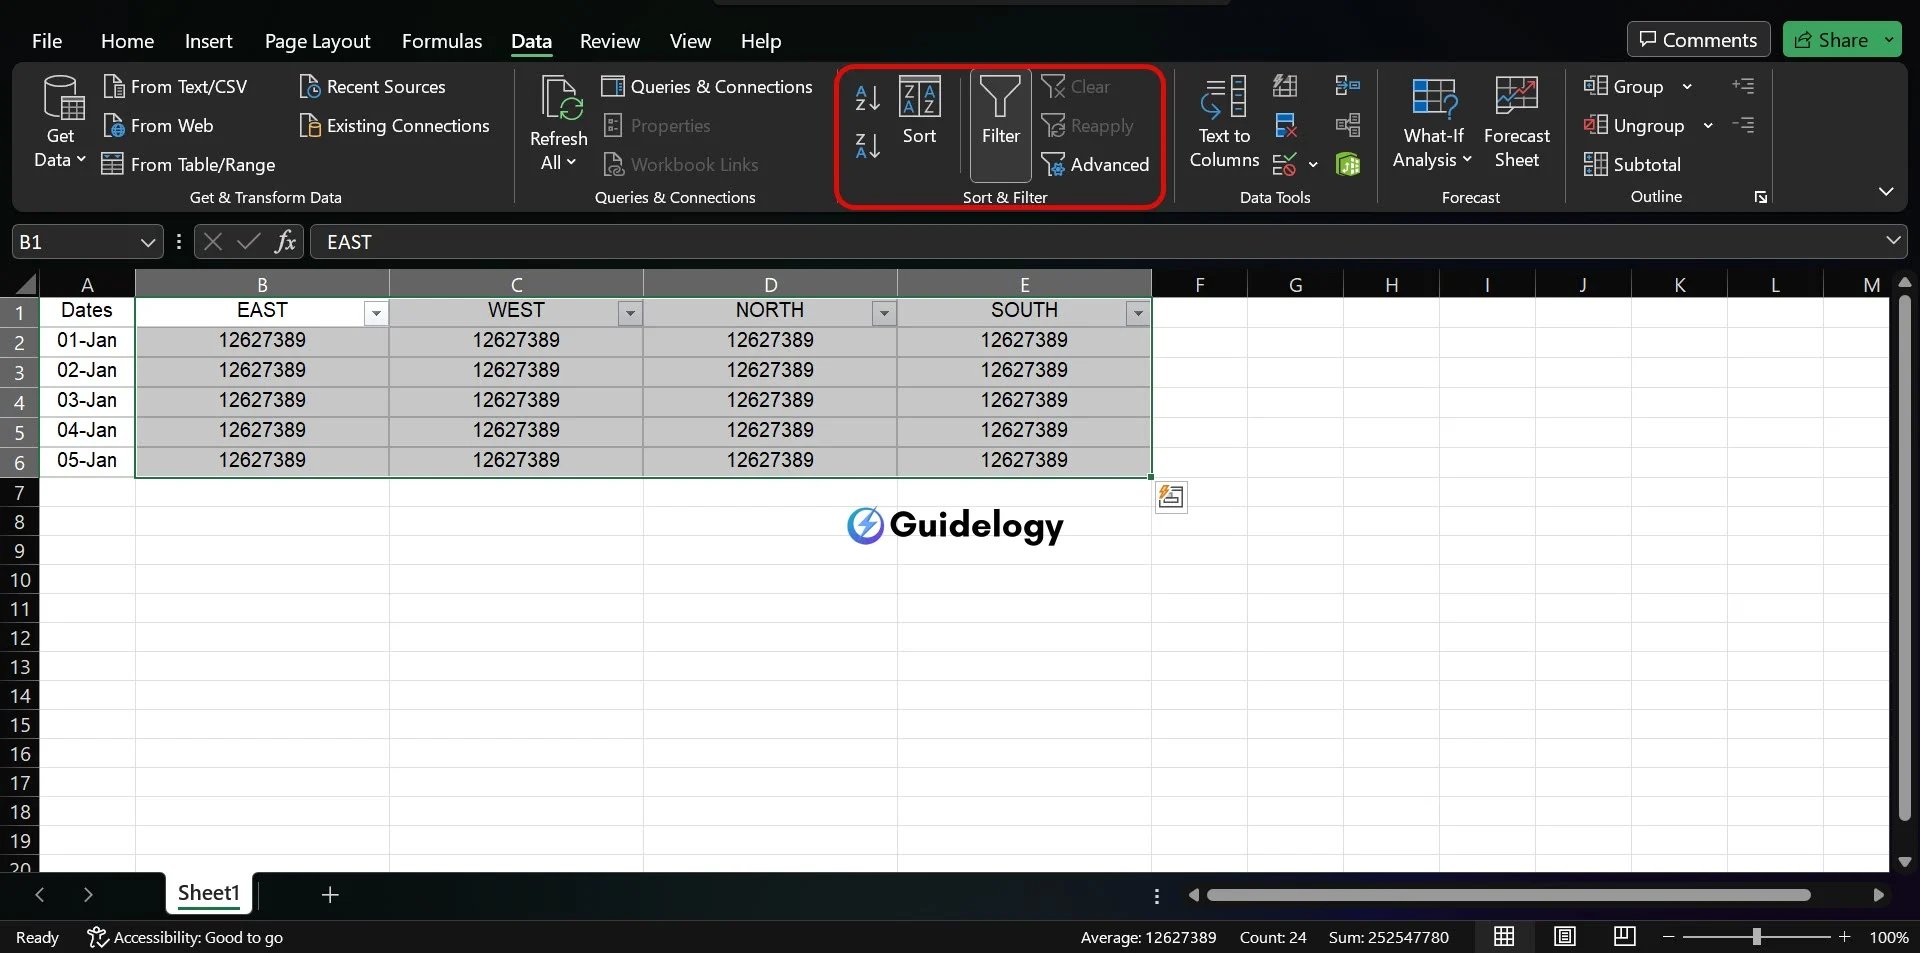Create a Forecast Sheet
The image size is (1920, 953).
(1516, 122)
